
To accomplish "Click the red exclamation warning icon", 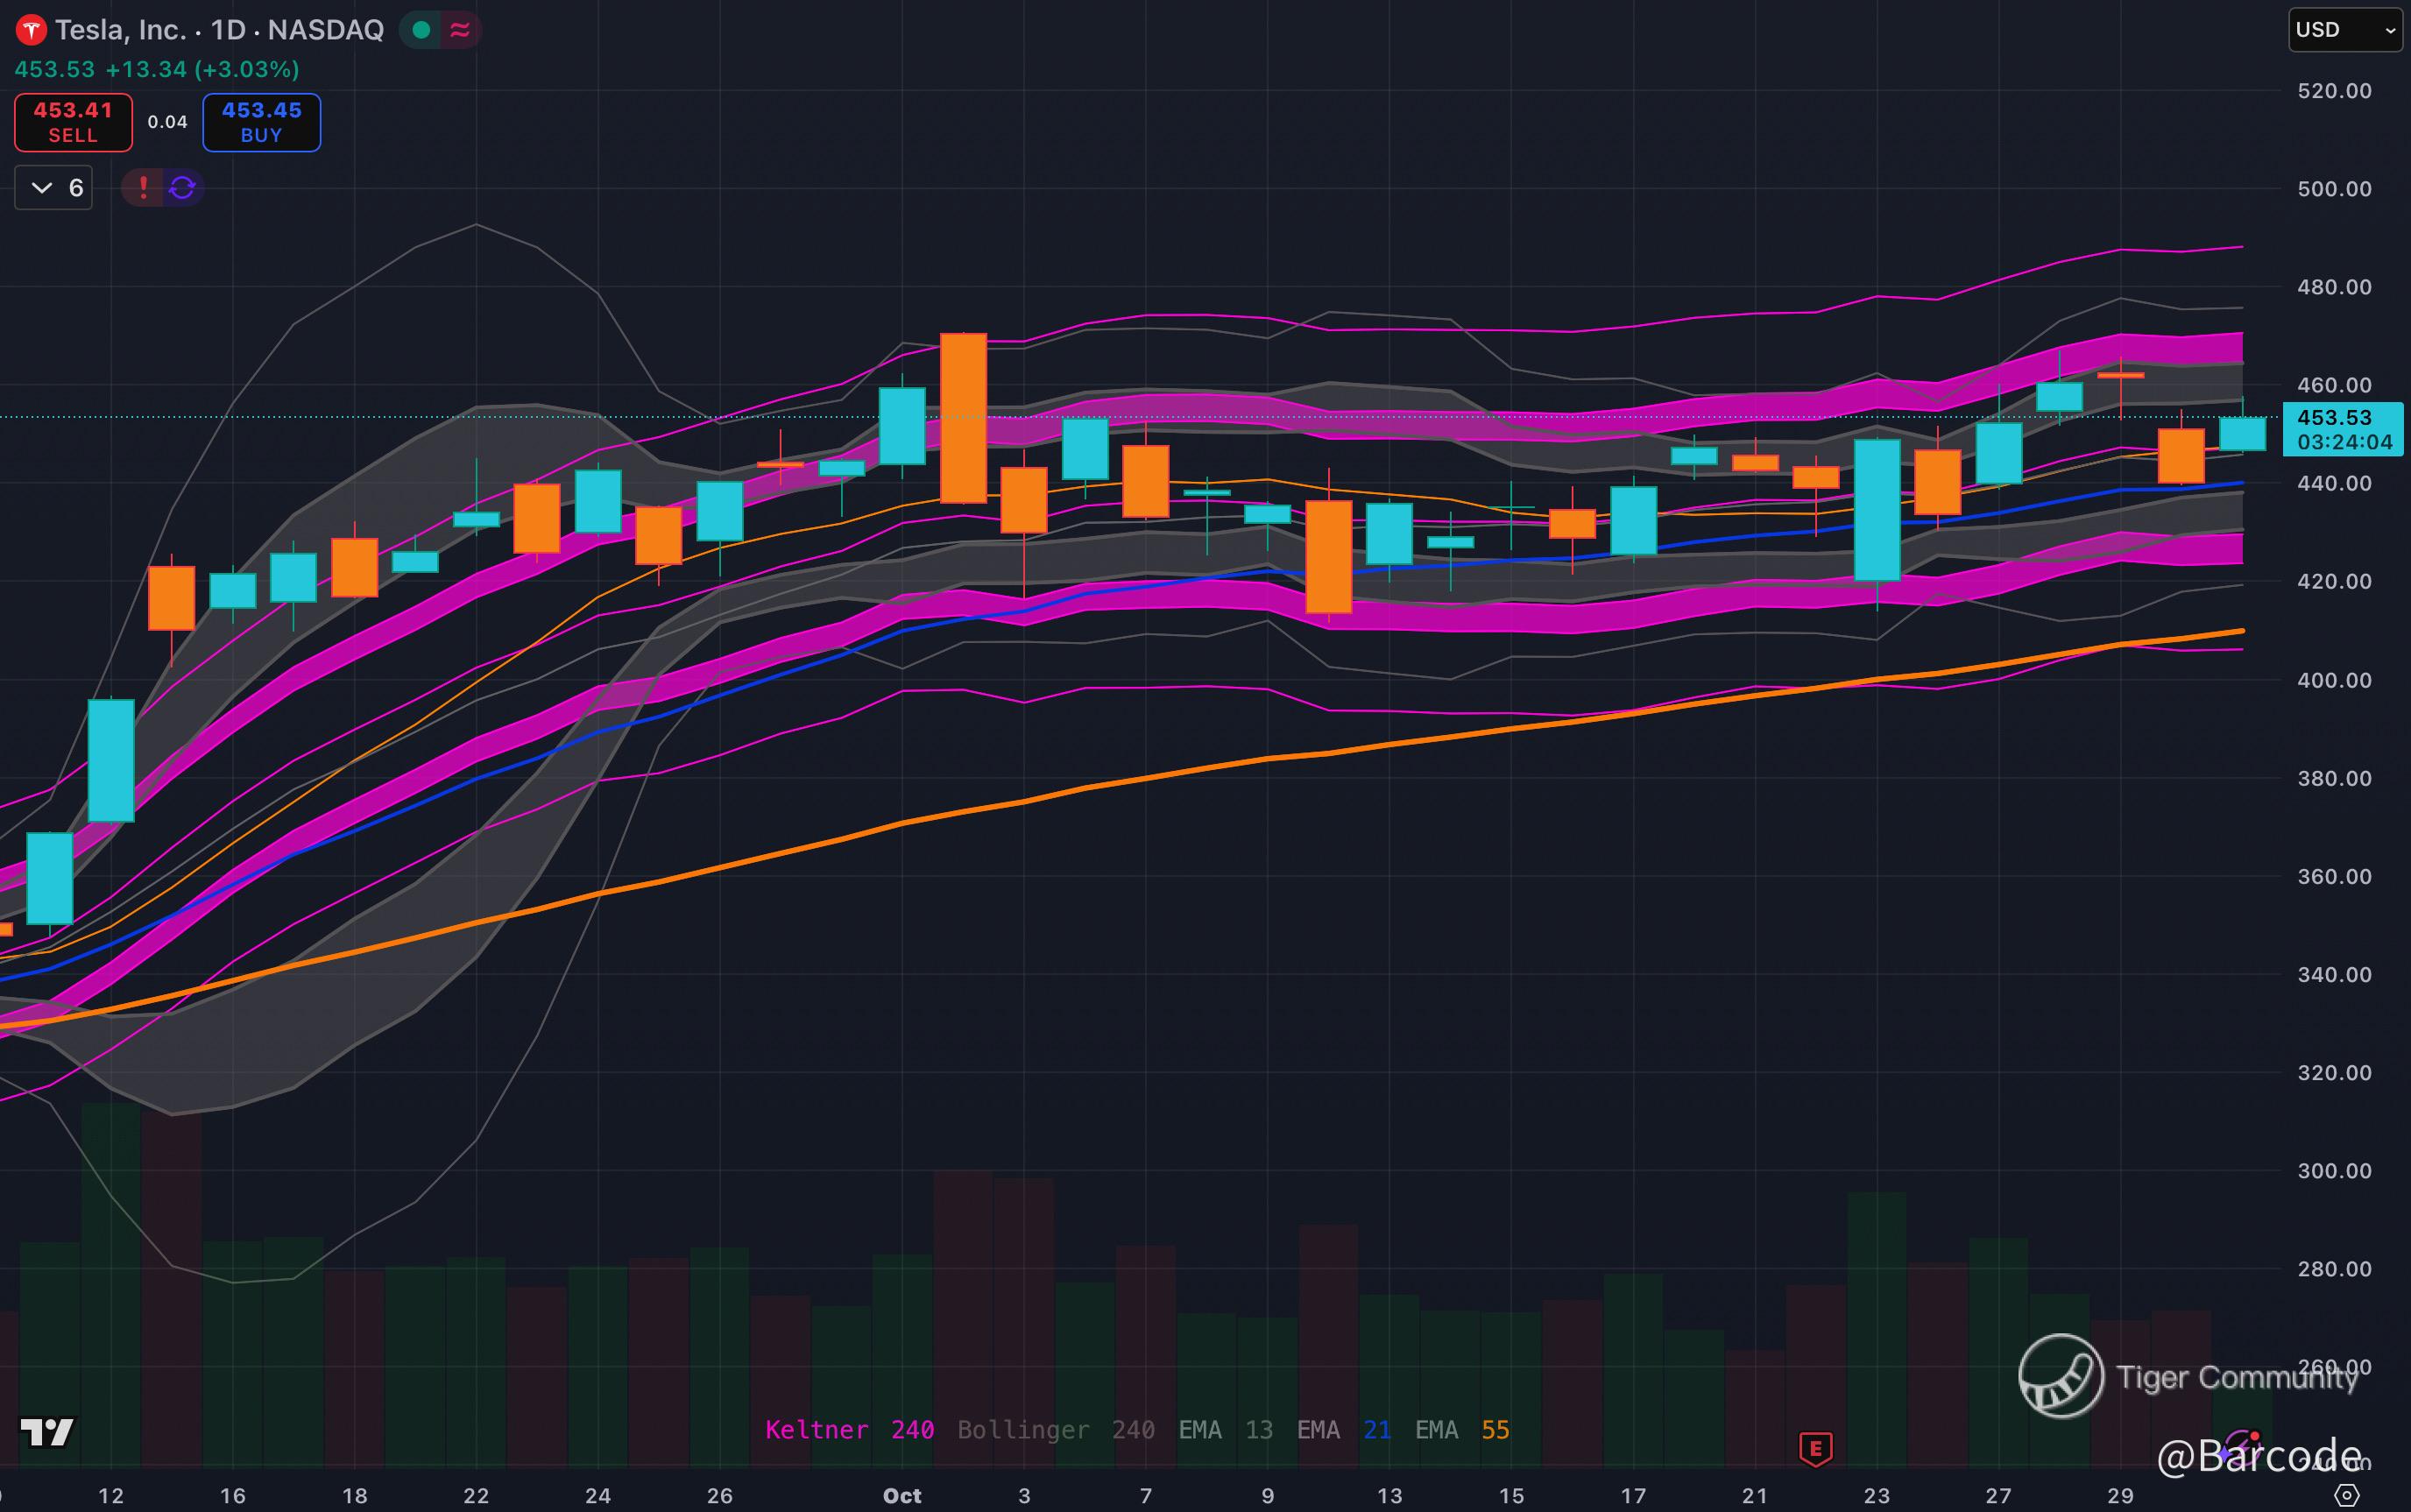I will point(143,188).
